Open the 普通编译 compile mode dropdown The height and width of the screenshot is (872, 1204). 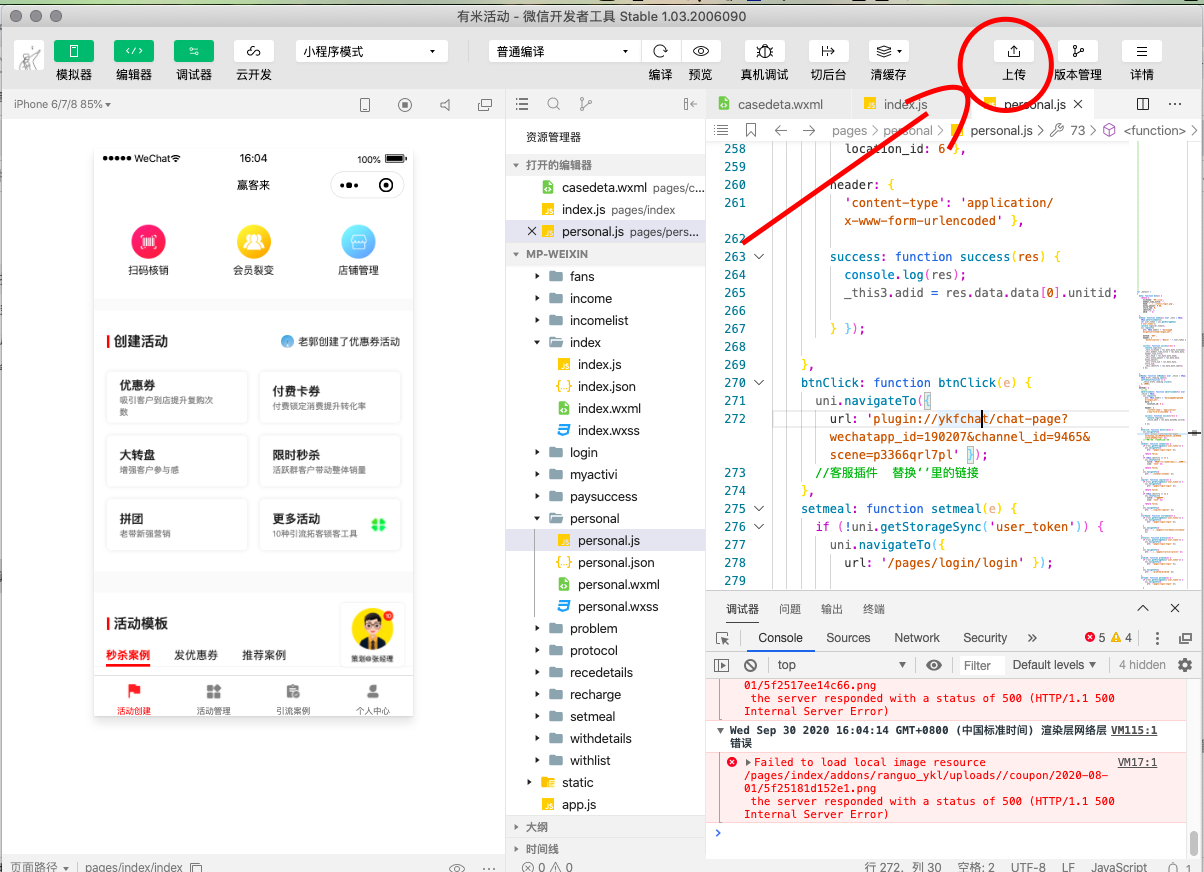point(564,51)
